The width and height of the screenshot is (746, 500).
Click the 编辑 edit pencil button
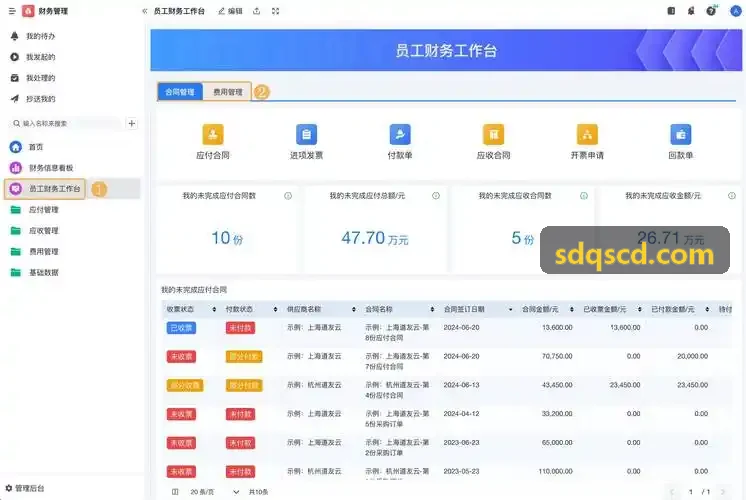pyautogui.click(x=230, y=11)
